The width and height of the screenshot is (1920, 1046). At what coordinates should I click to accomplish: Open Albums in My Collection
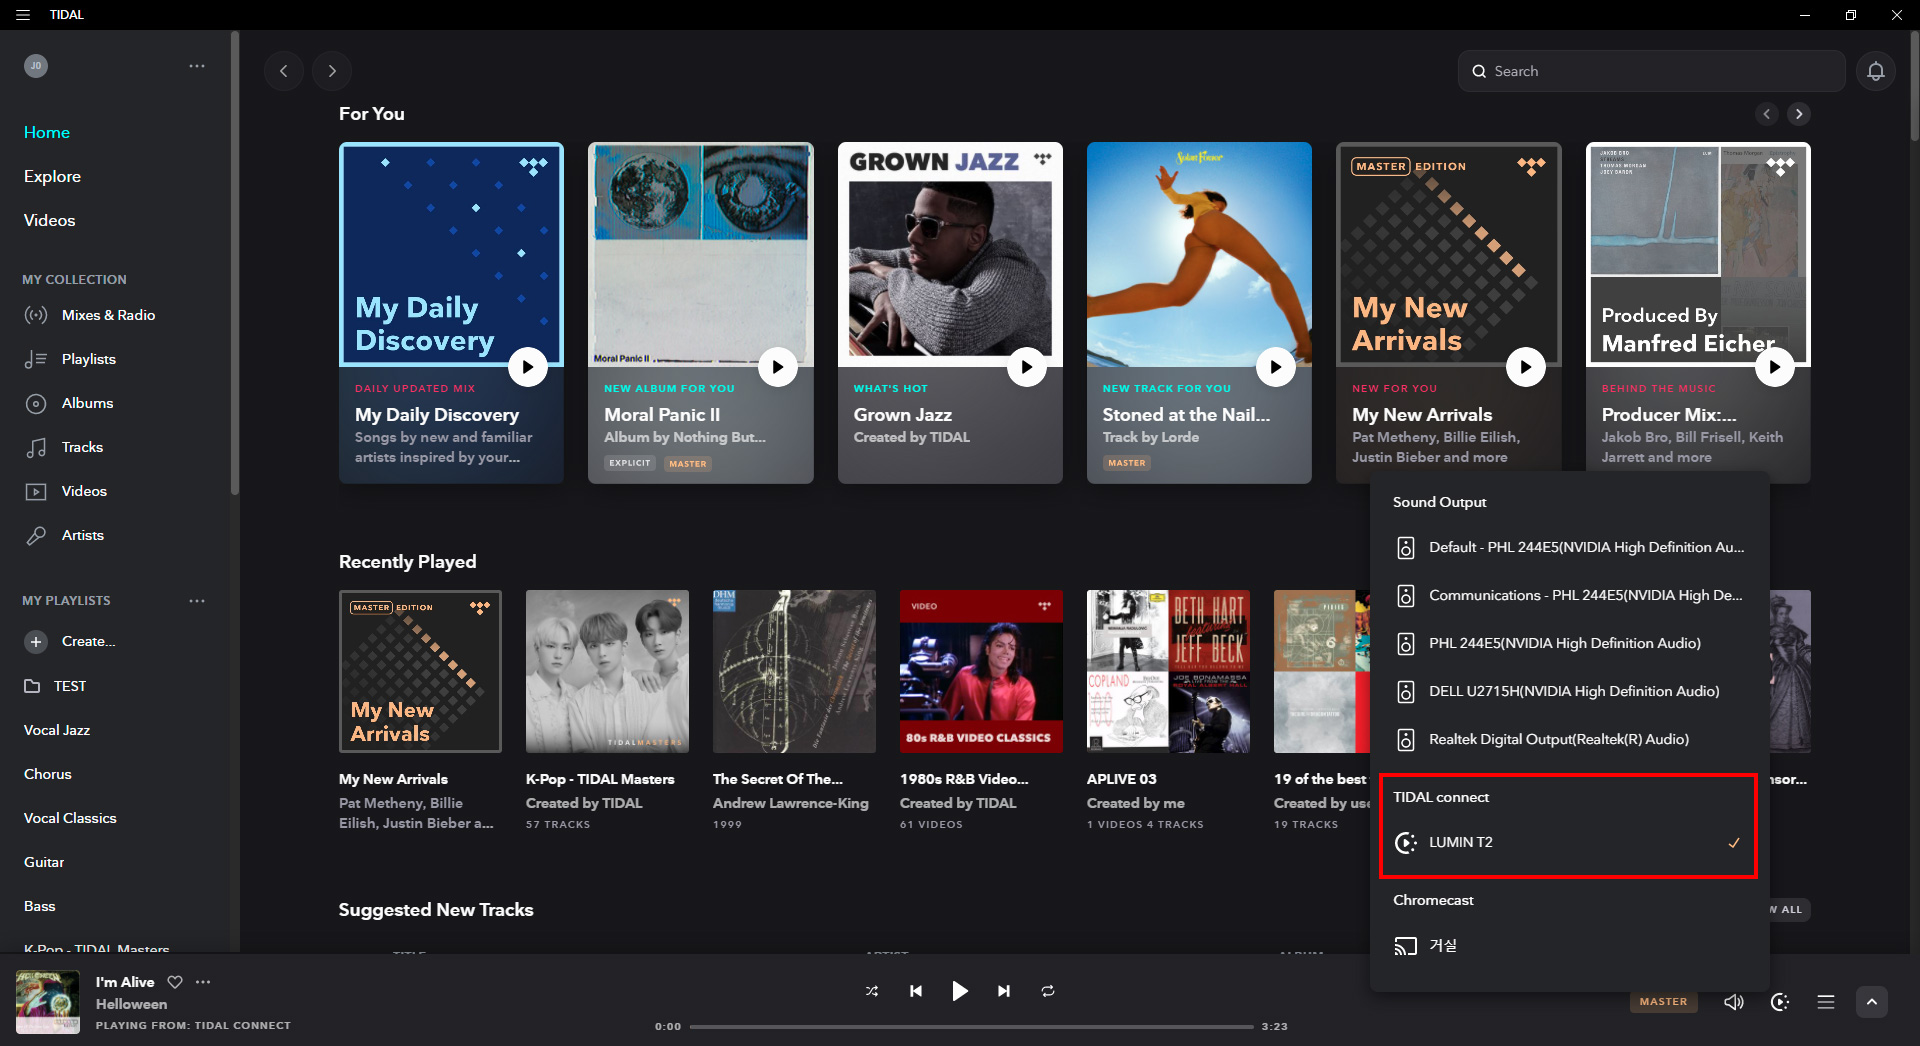87,403
